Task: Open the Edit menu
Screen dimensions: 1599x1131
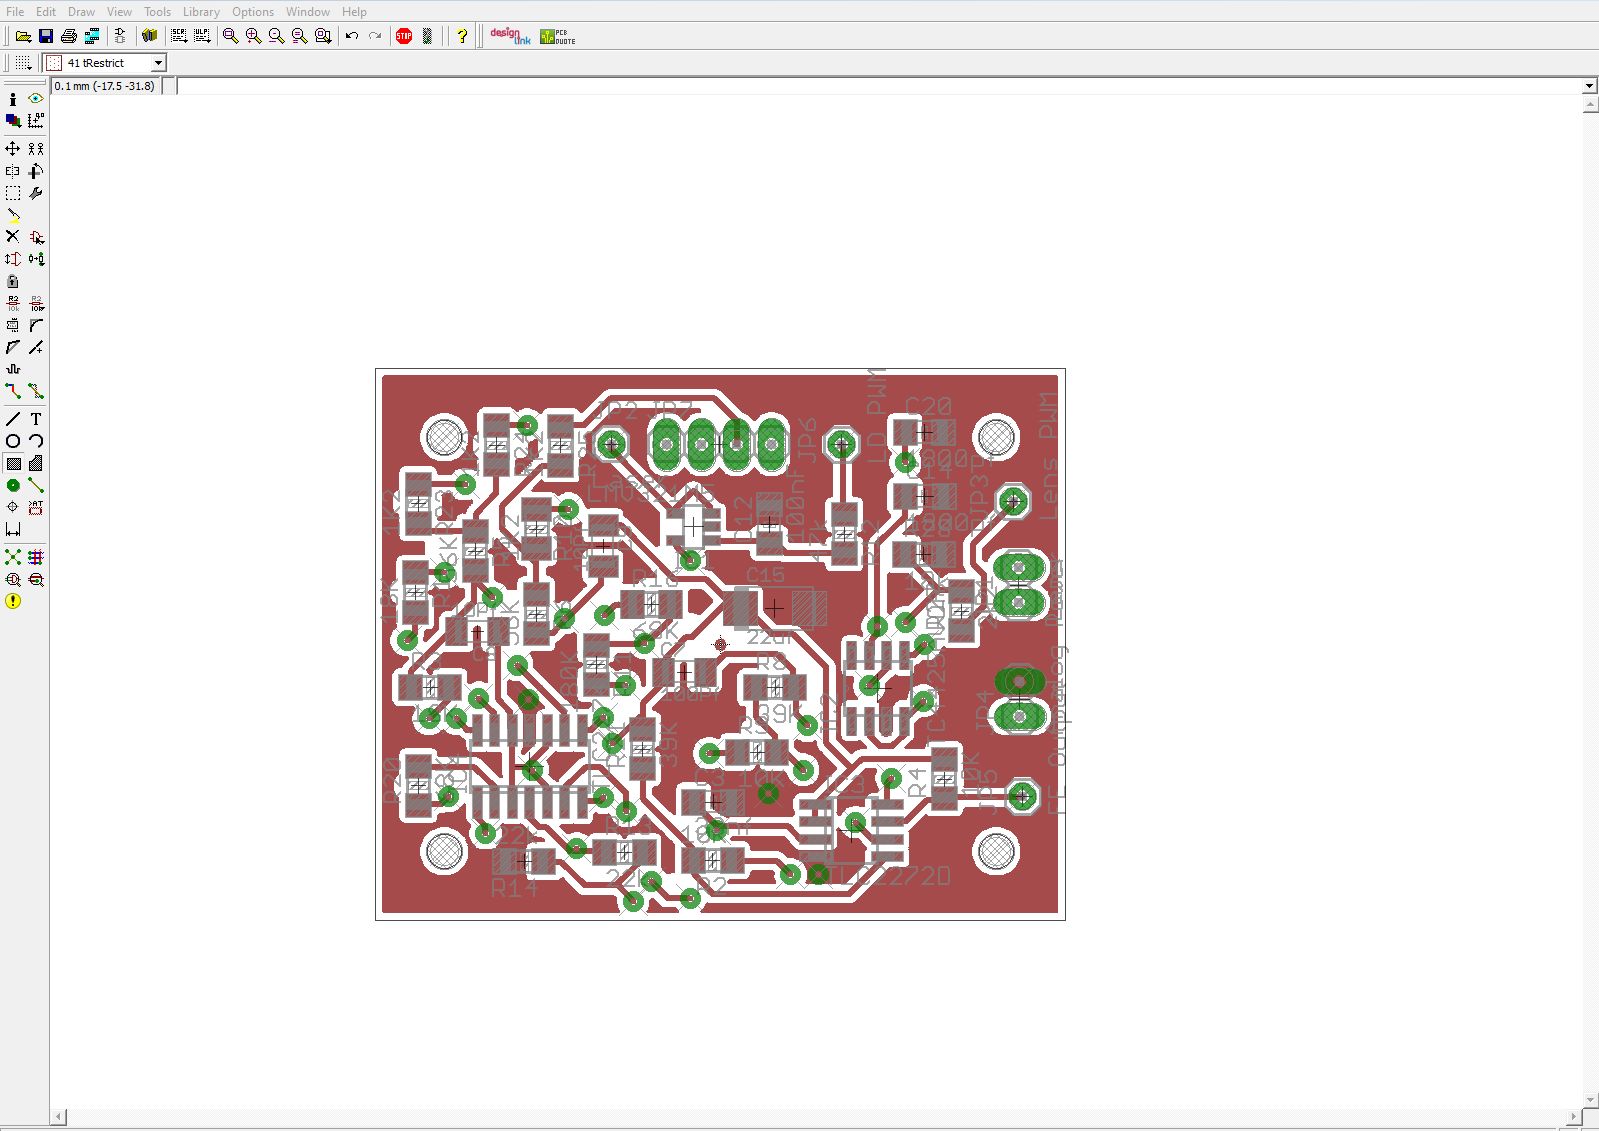Action: click(46, 12)
